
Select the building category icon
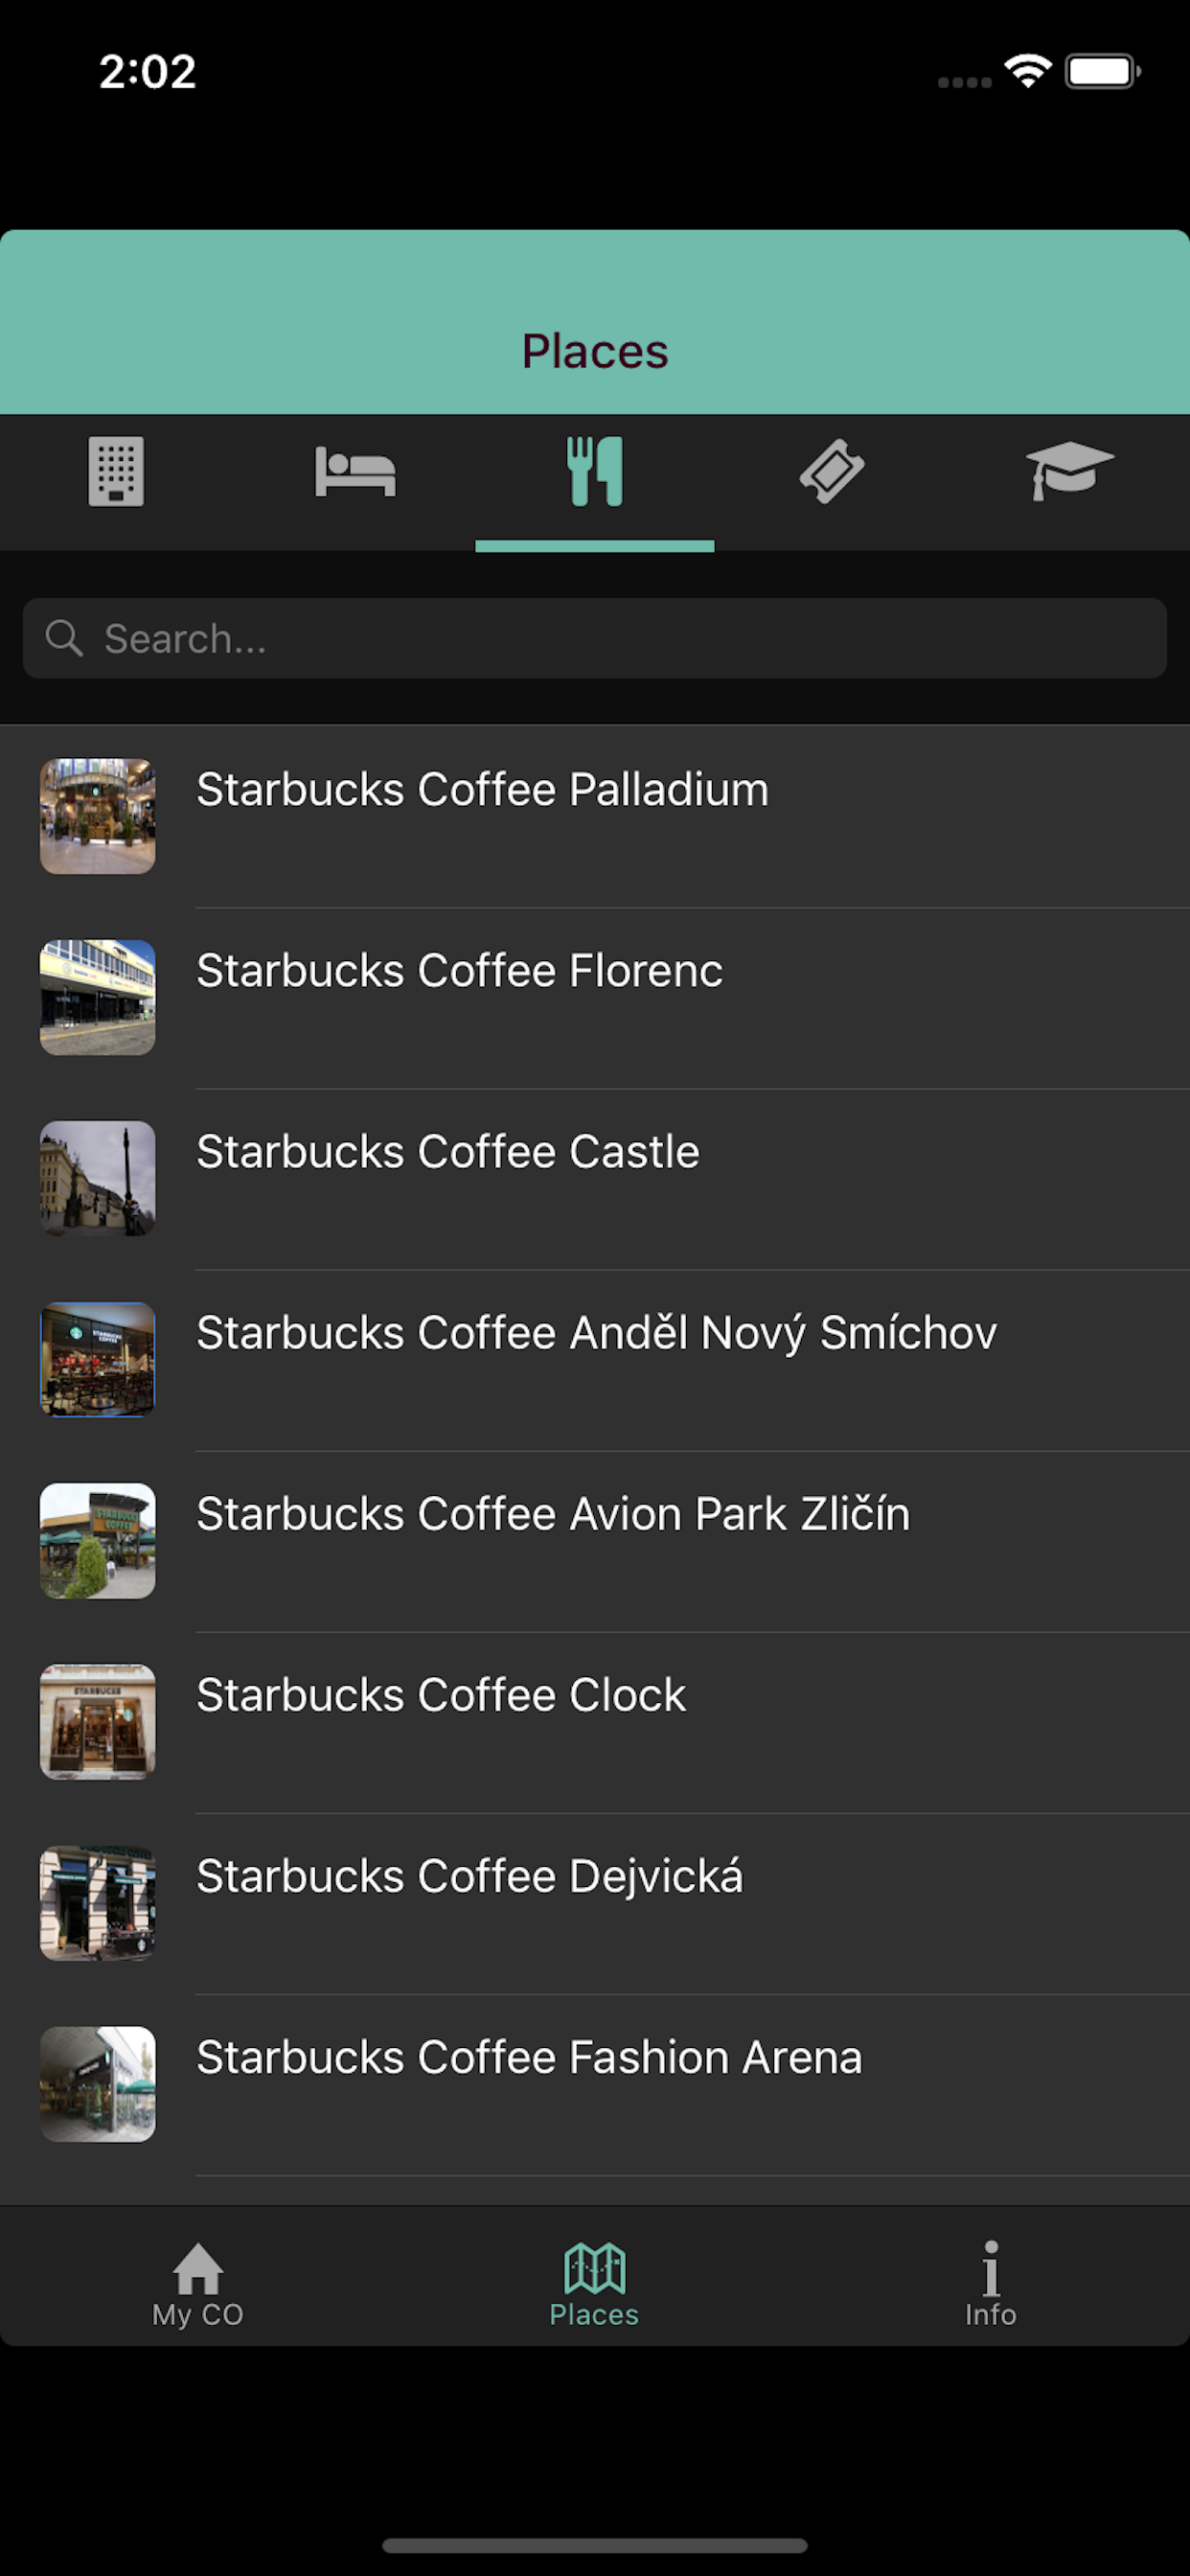click(x=116, y=471)
